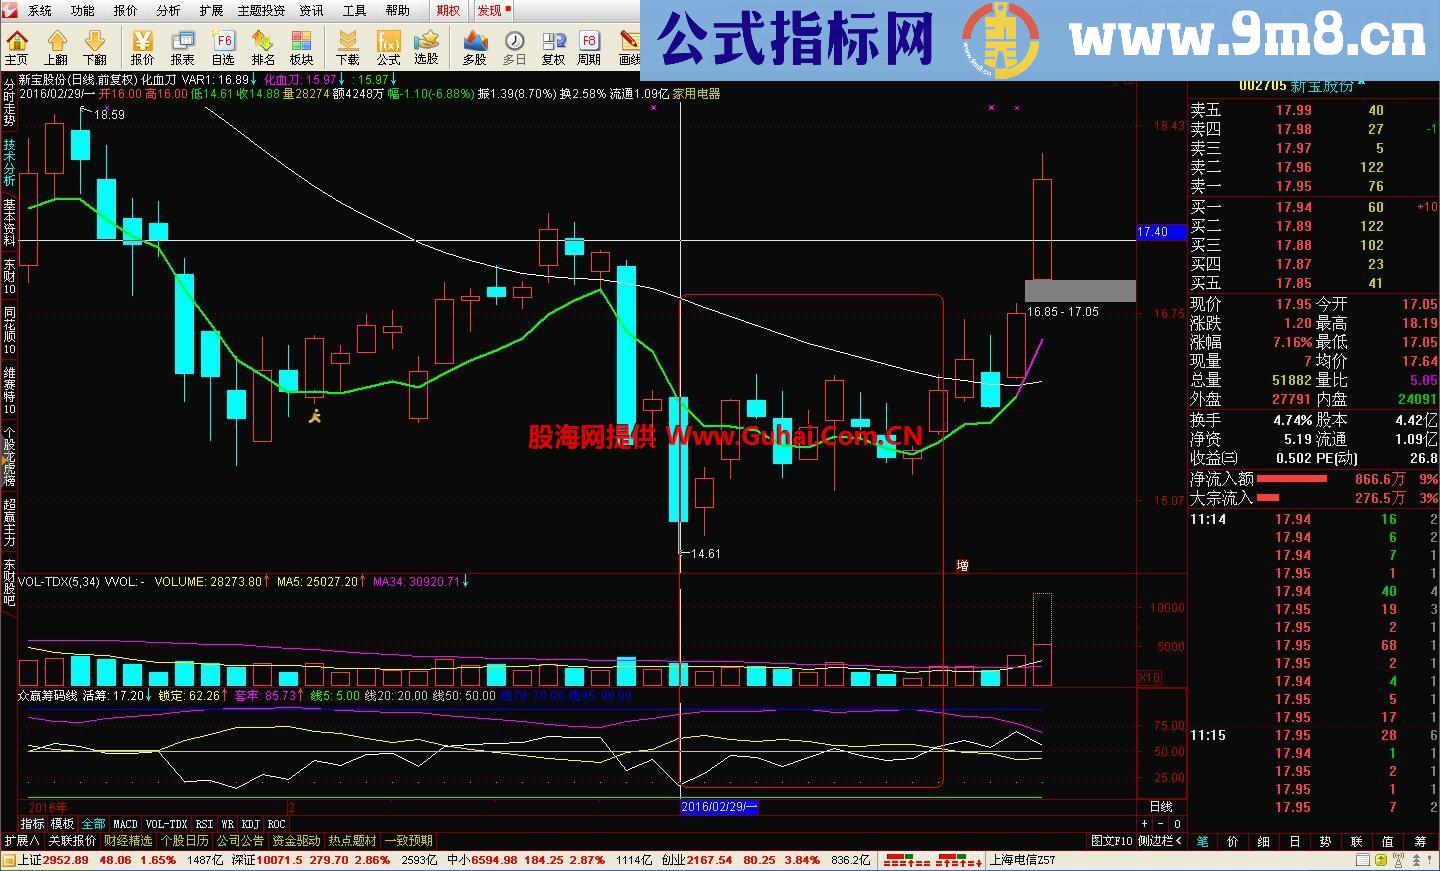The image size is (1440, 871).
Task: Click the 资金驱动 fund flow link
Action: point(297,840)
